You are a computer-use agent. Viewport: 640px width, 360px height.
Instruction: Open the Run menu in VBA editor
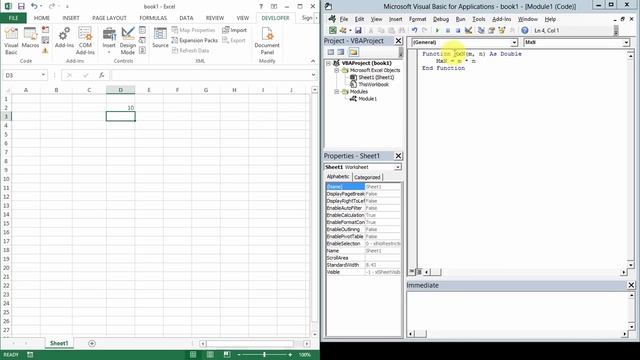(460, 19)
